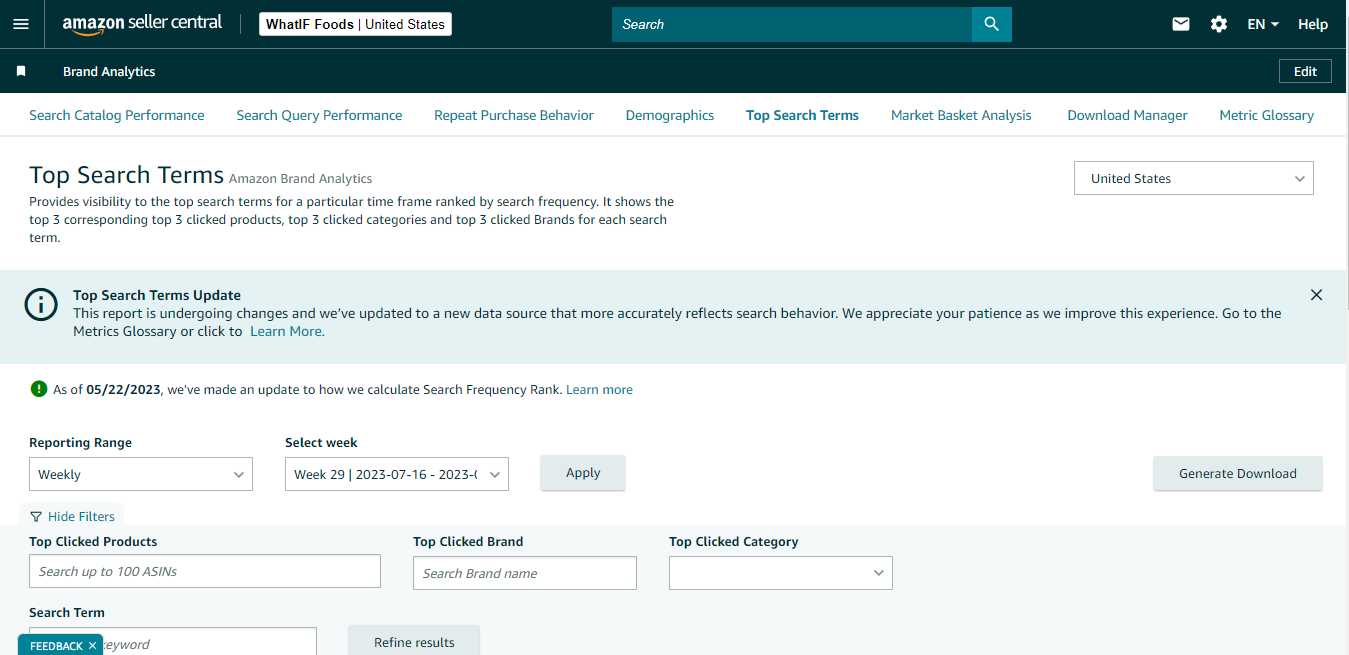The width and height of the screenshot is (1349, 655).
Task: Open the Select week dropdown
Action: (x=396, y=473)
